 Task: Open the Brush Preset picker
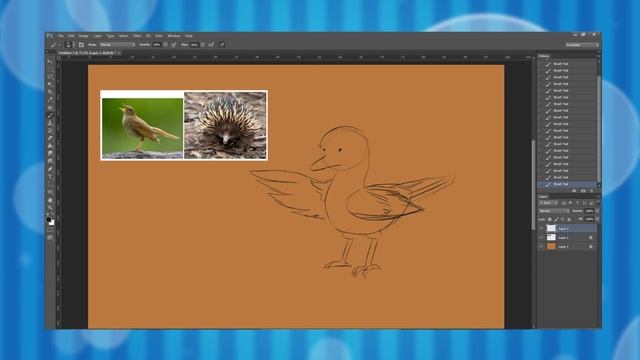[69, 44]
